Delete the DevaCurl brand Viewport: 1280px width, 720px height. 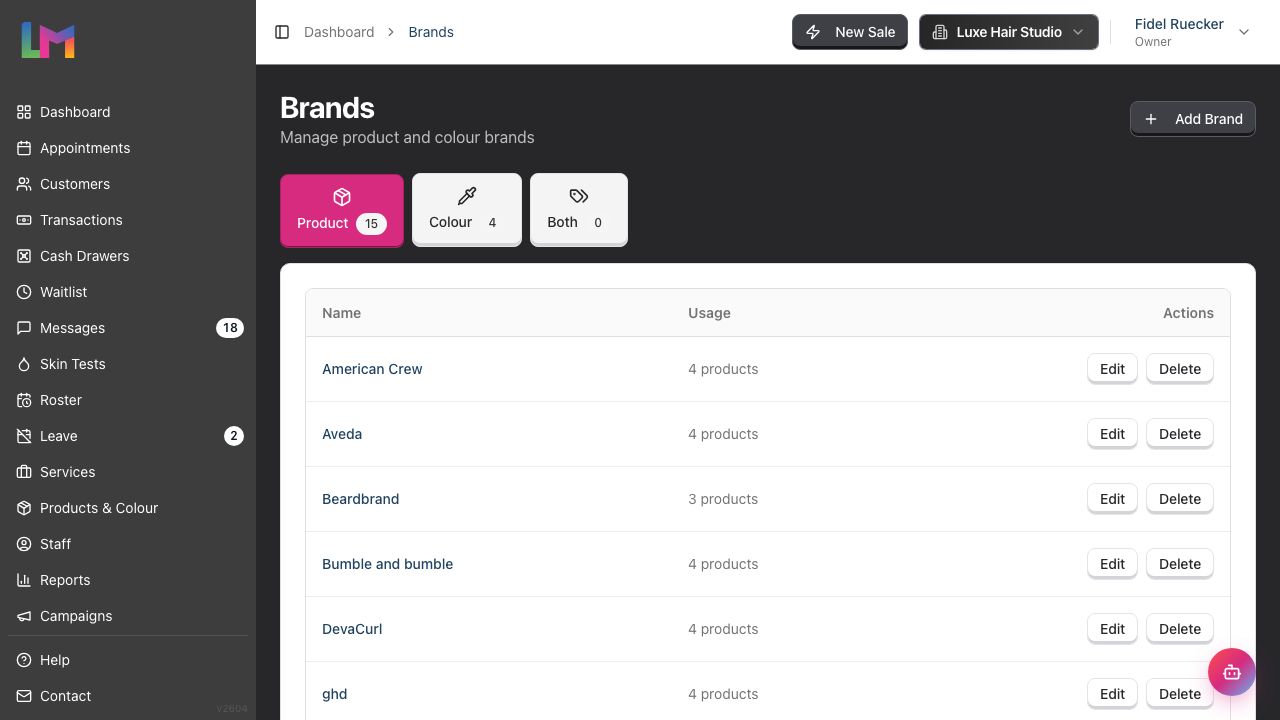(x=1180, y=629)
